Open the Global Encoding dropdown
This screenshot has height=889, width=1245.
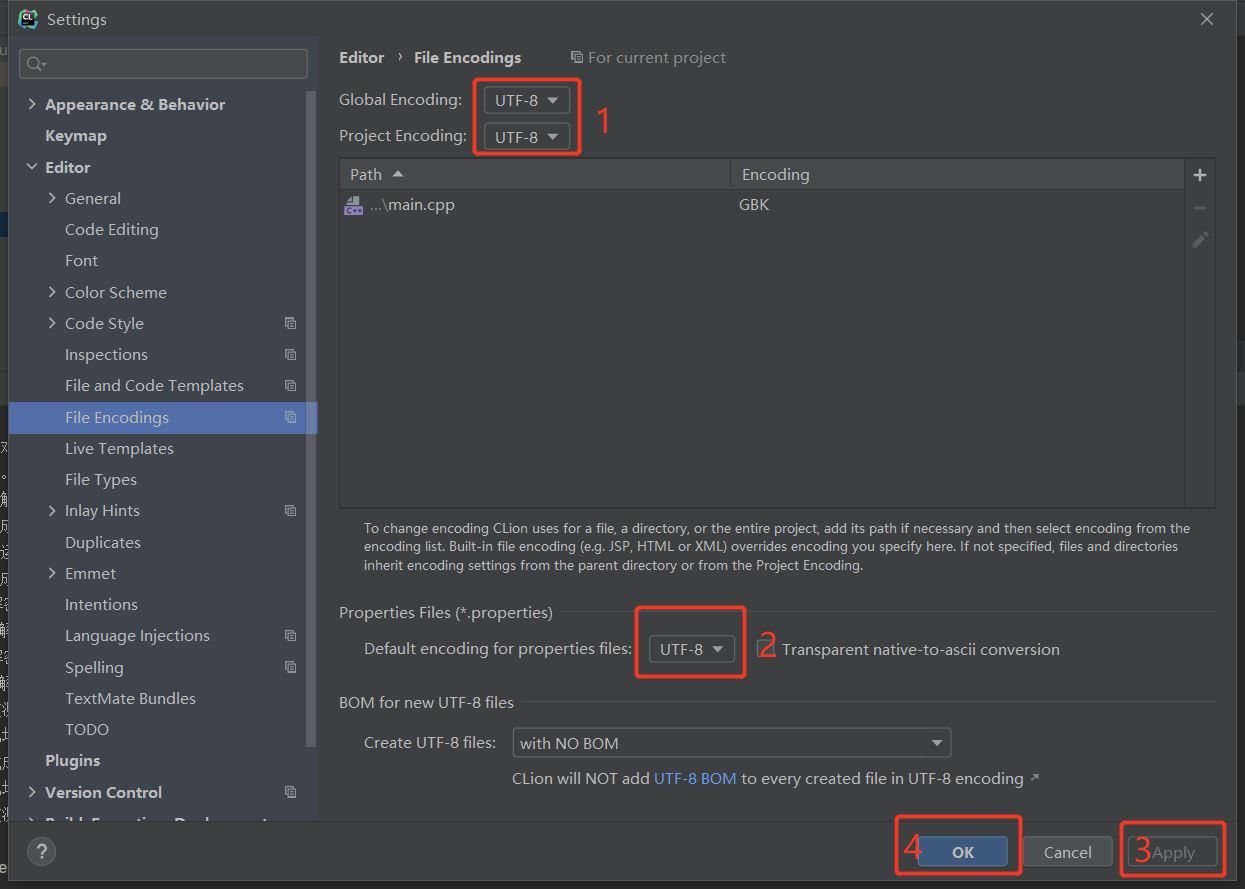(x=527, y=100)
